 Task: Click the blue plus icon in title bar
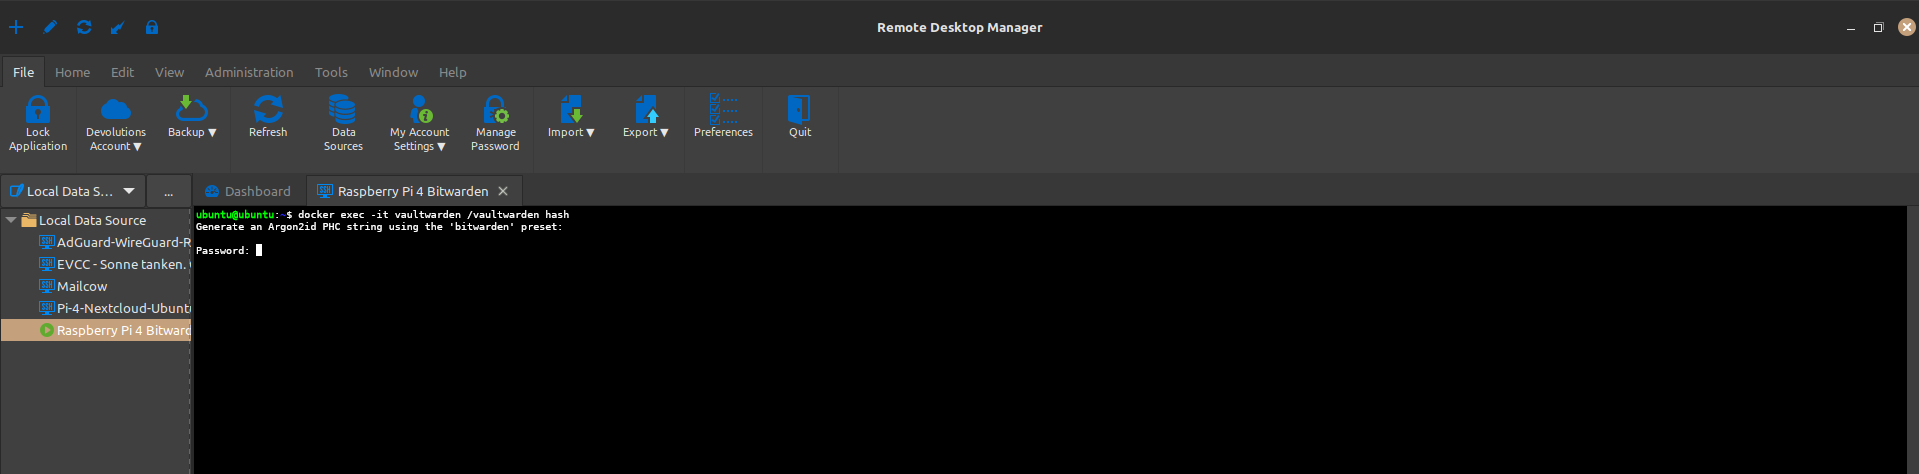(16, 27)
